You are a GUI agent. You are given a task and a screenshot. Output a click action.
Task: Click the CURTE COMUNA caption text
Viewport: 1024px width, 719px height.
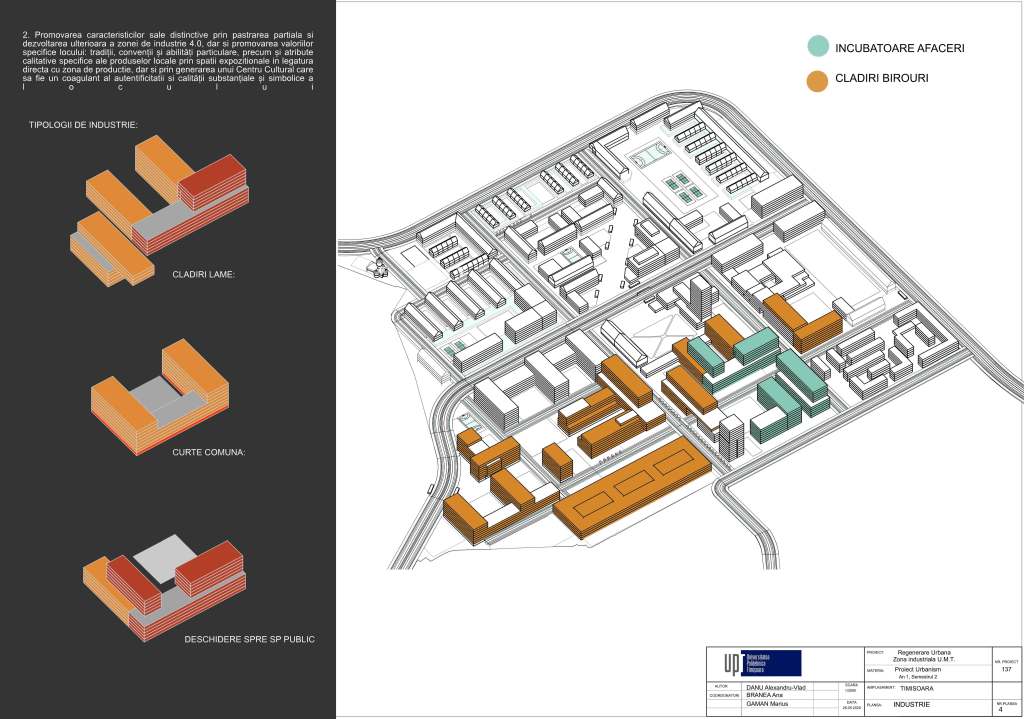pyautogui.click(x=209, y=453)
